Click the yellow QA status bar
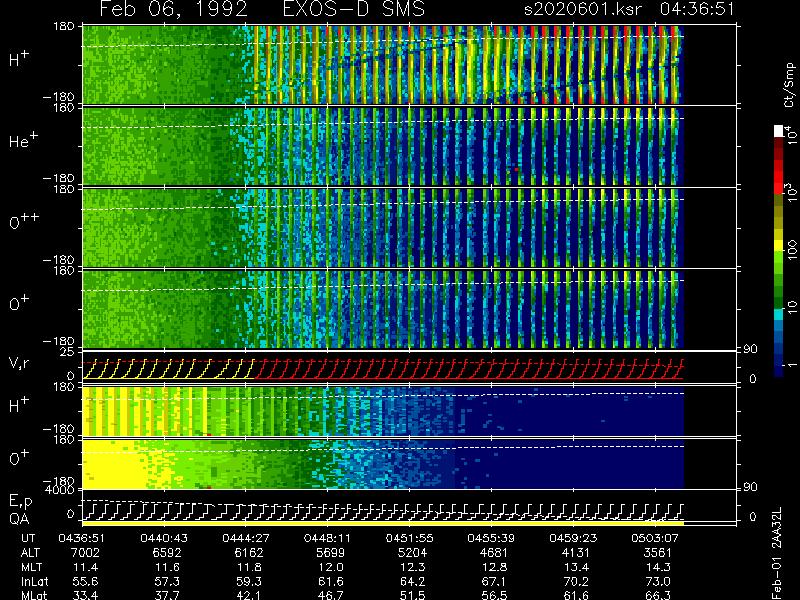Image resolution: width=800 pixels, height=600 pixels. click(x=383, y=523)
